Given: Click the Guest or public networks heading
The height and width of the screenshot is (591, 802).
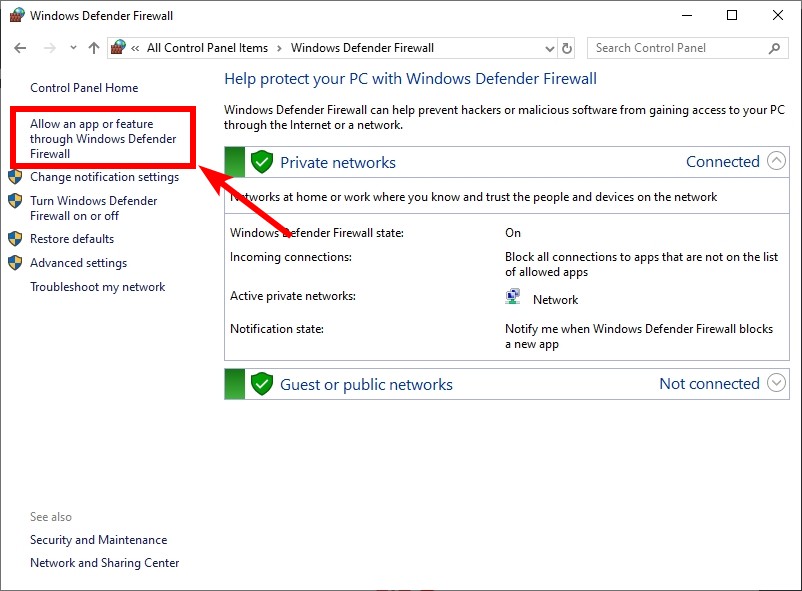Looking at the screenshot, I should click(366, 385).
